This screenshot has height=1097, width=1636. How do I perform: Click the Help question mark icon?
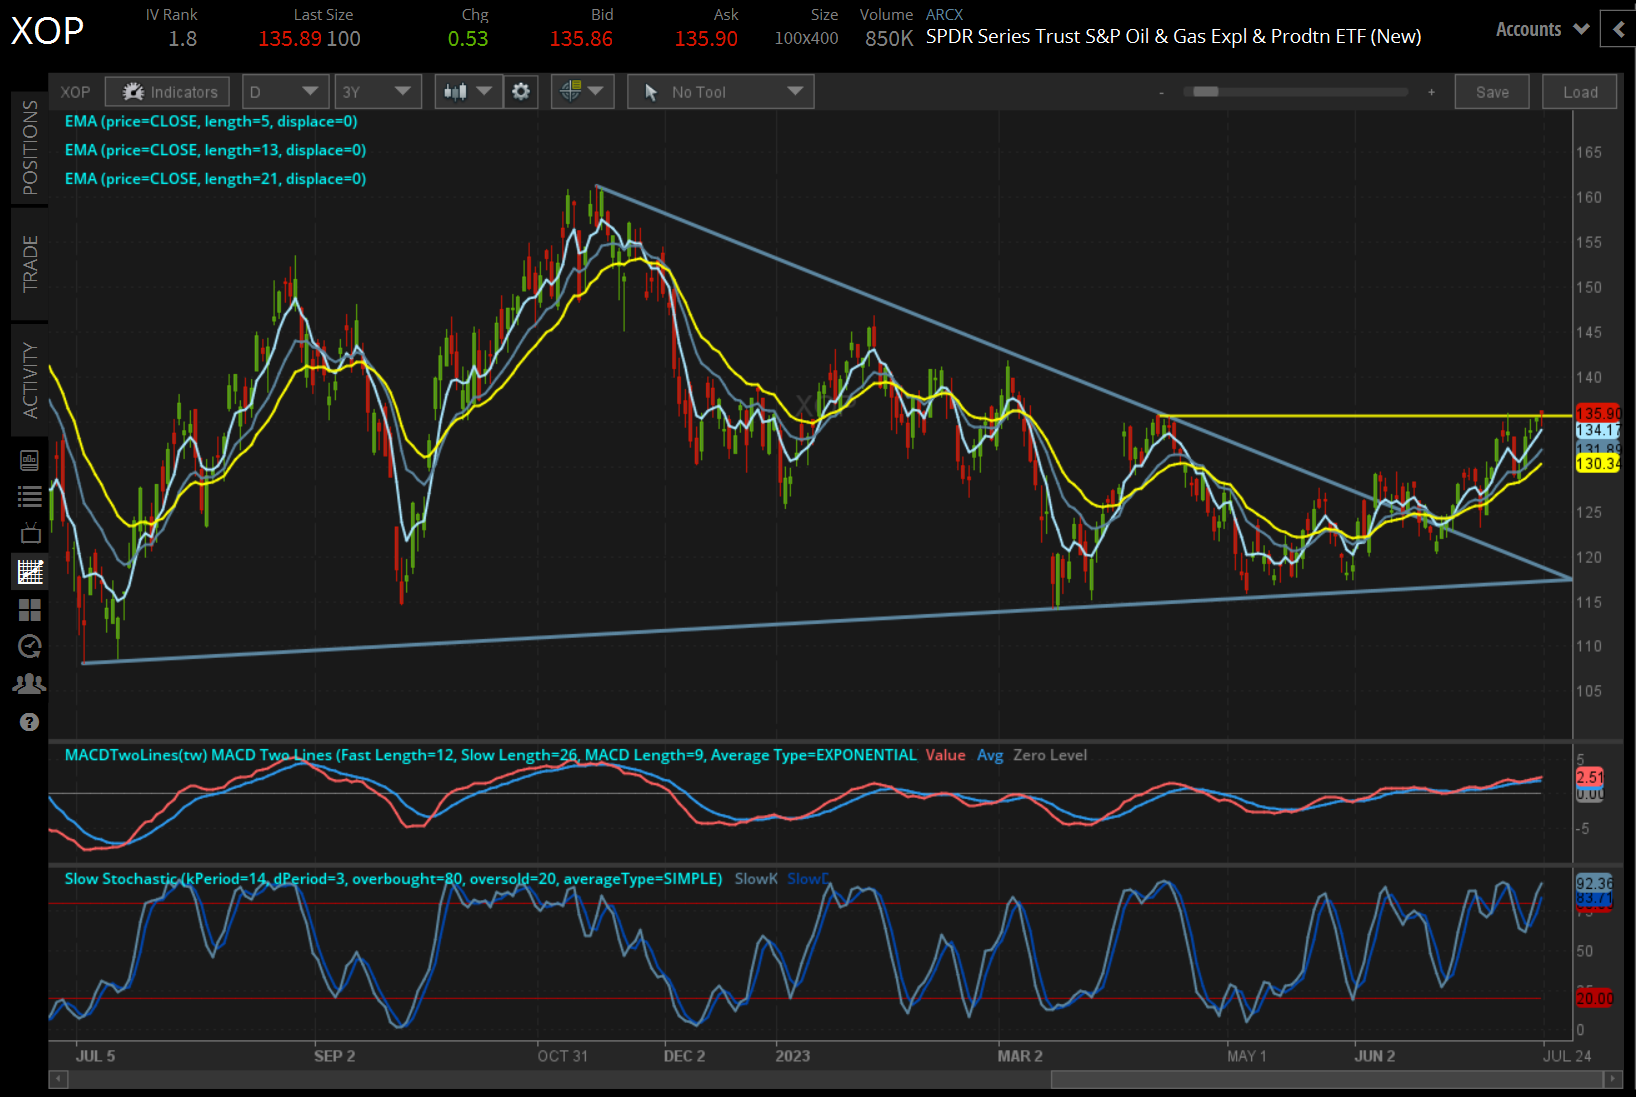click(x=30, y=722)
